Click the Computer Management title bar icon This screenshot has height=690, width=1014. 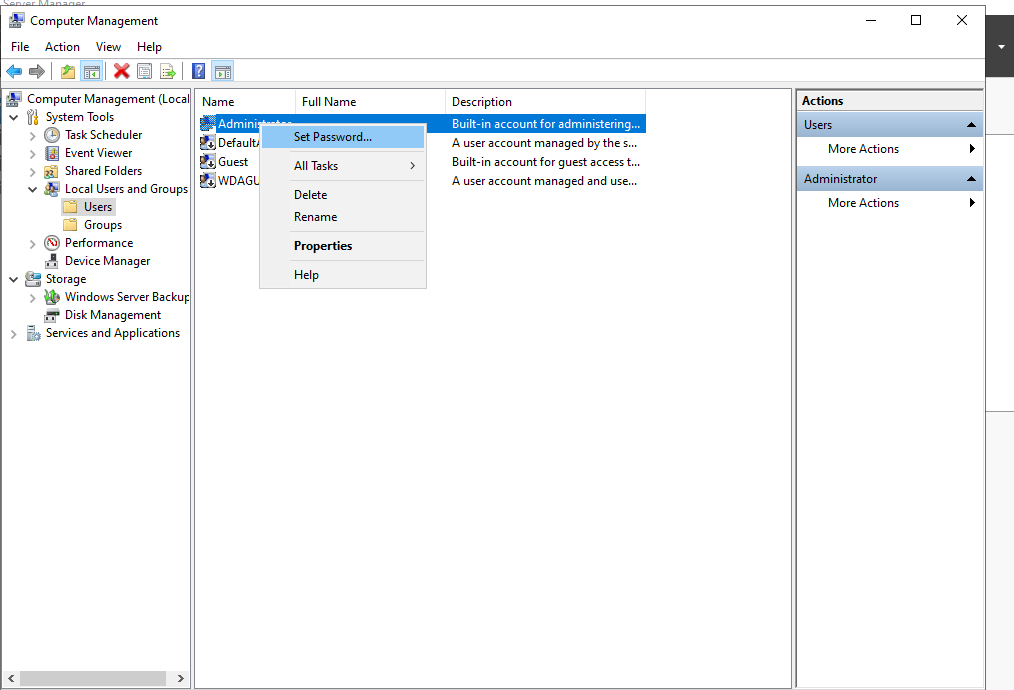(17, 21)
